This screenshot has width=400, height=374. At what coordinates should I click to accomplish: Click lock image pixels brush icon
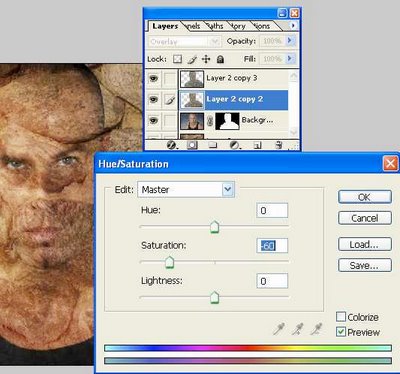coord(192,59)
